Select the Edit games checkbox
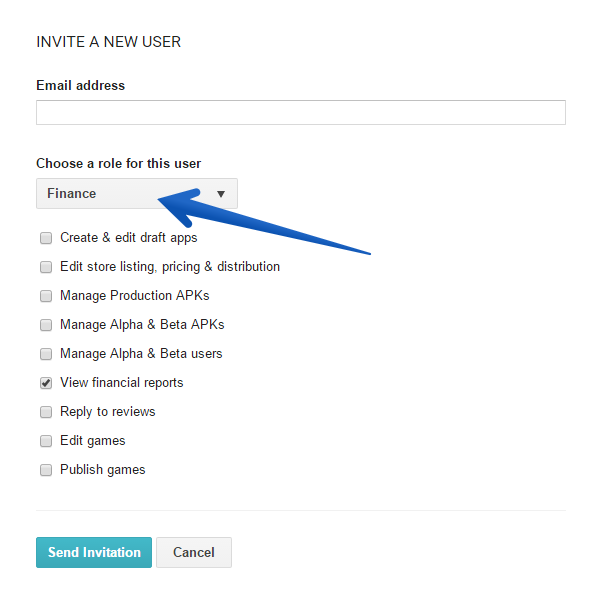 [46, 441]
